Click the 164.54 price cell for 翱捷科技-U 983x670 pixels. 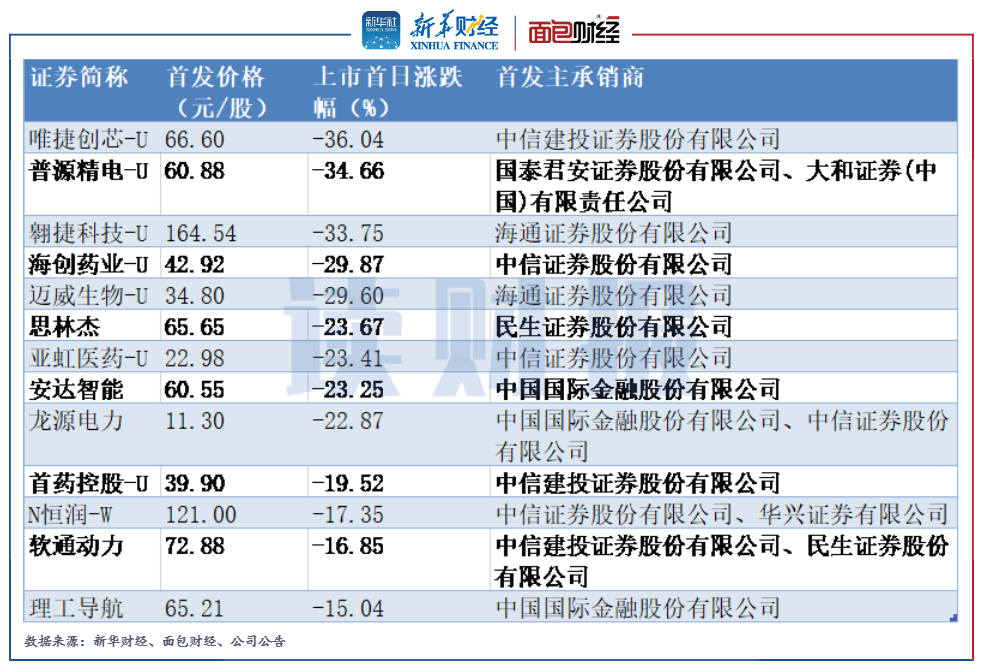coord(202,234)
